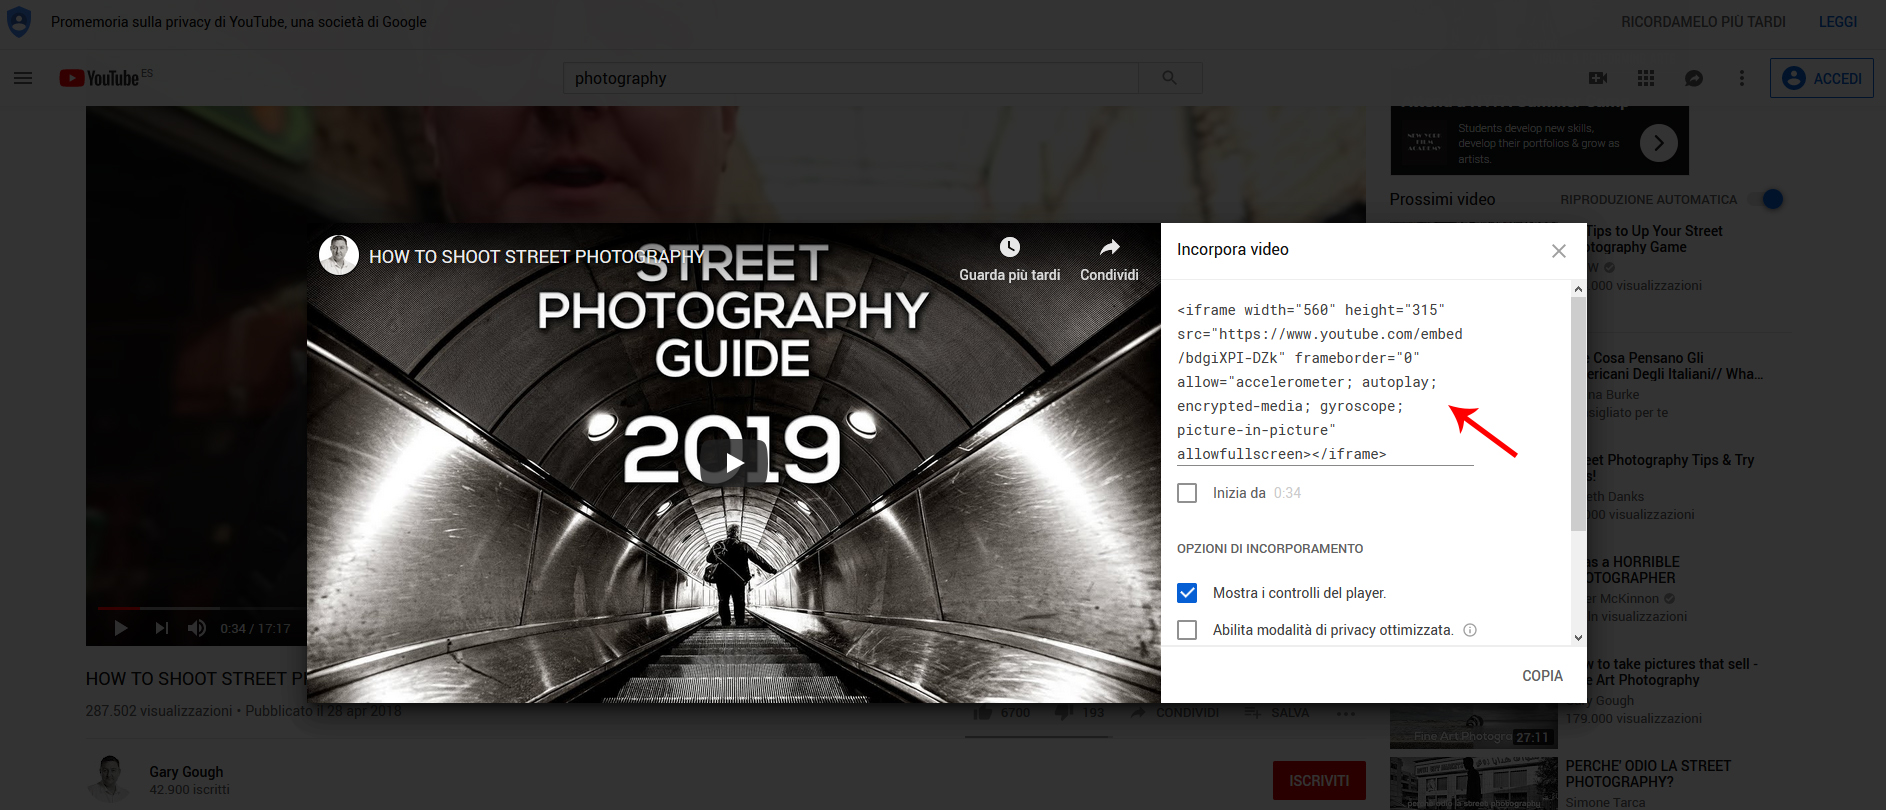Click the ACCEDI sign-in button
Viewport: 1886px width, 810px height.
pos(1821,78)
